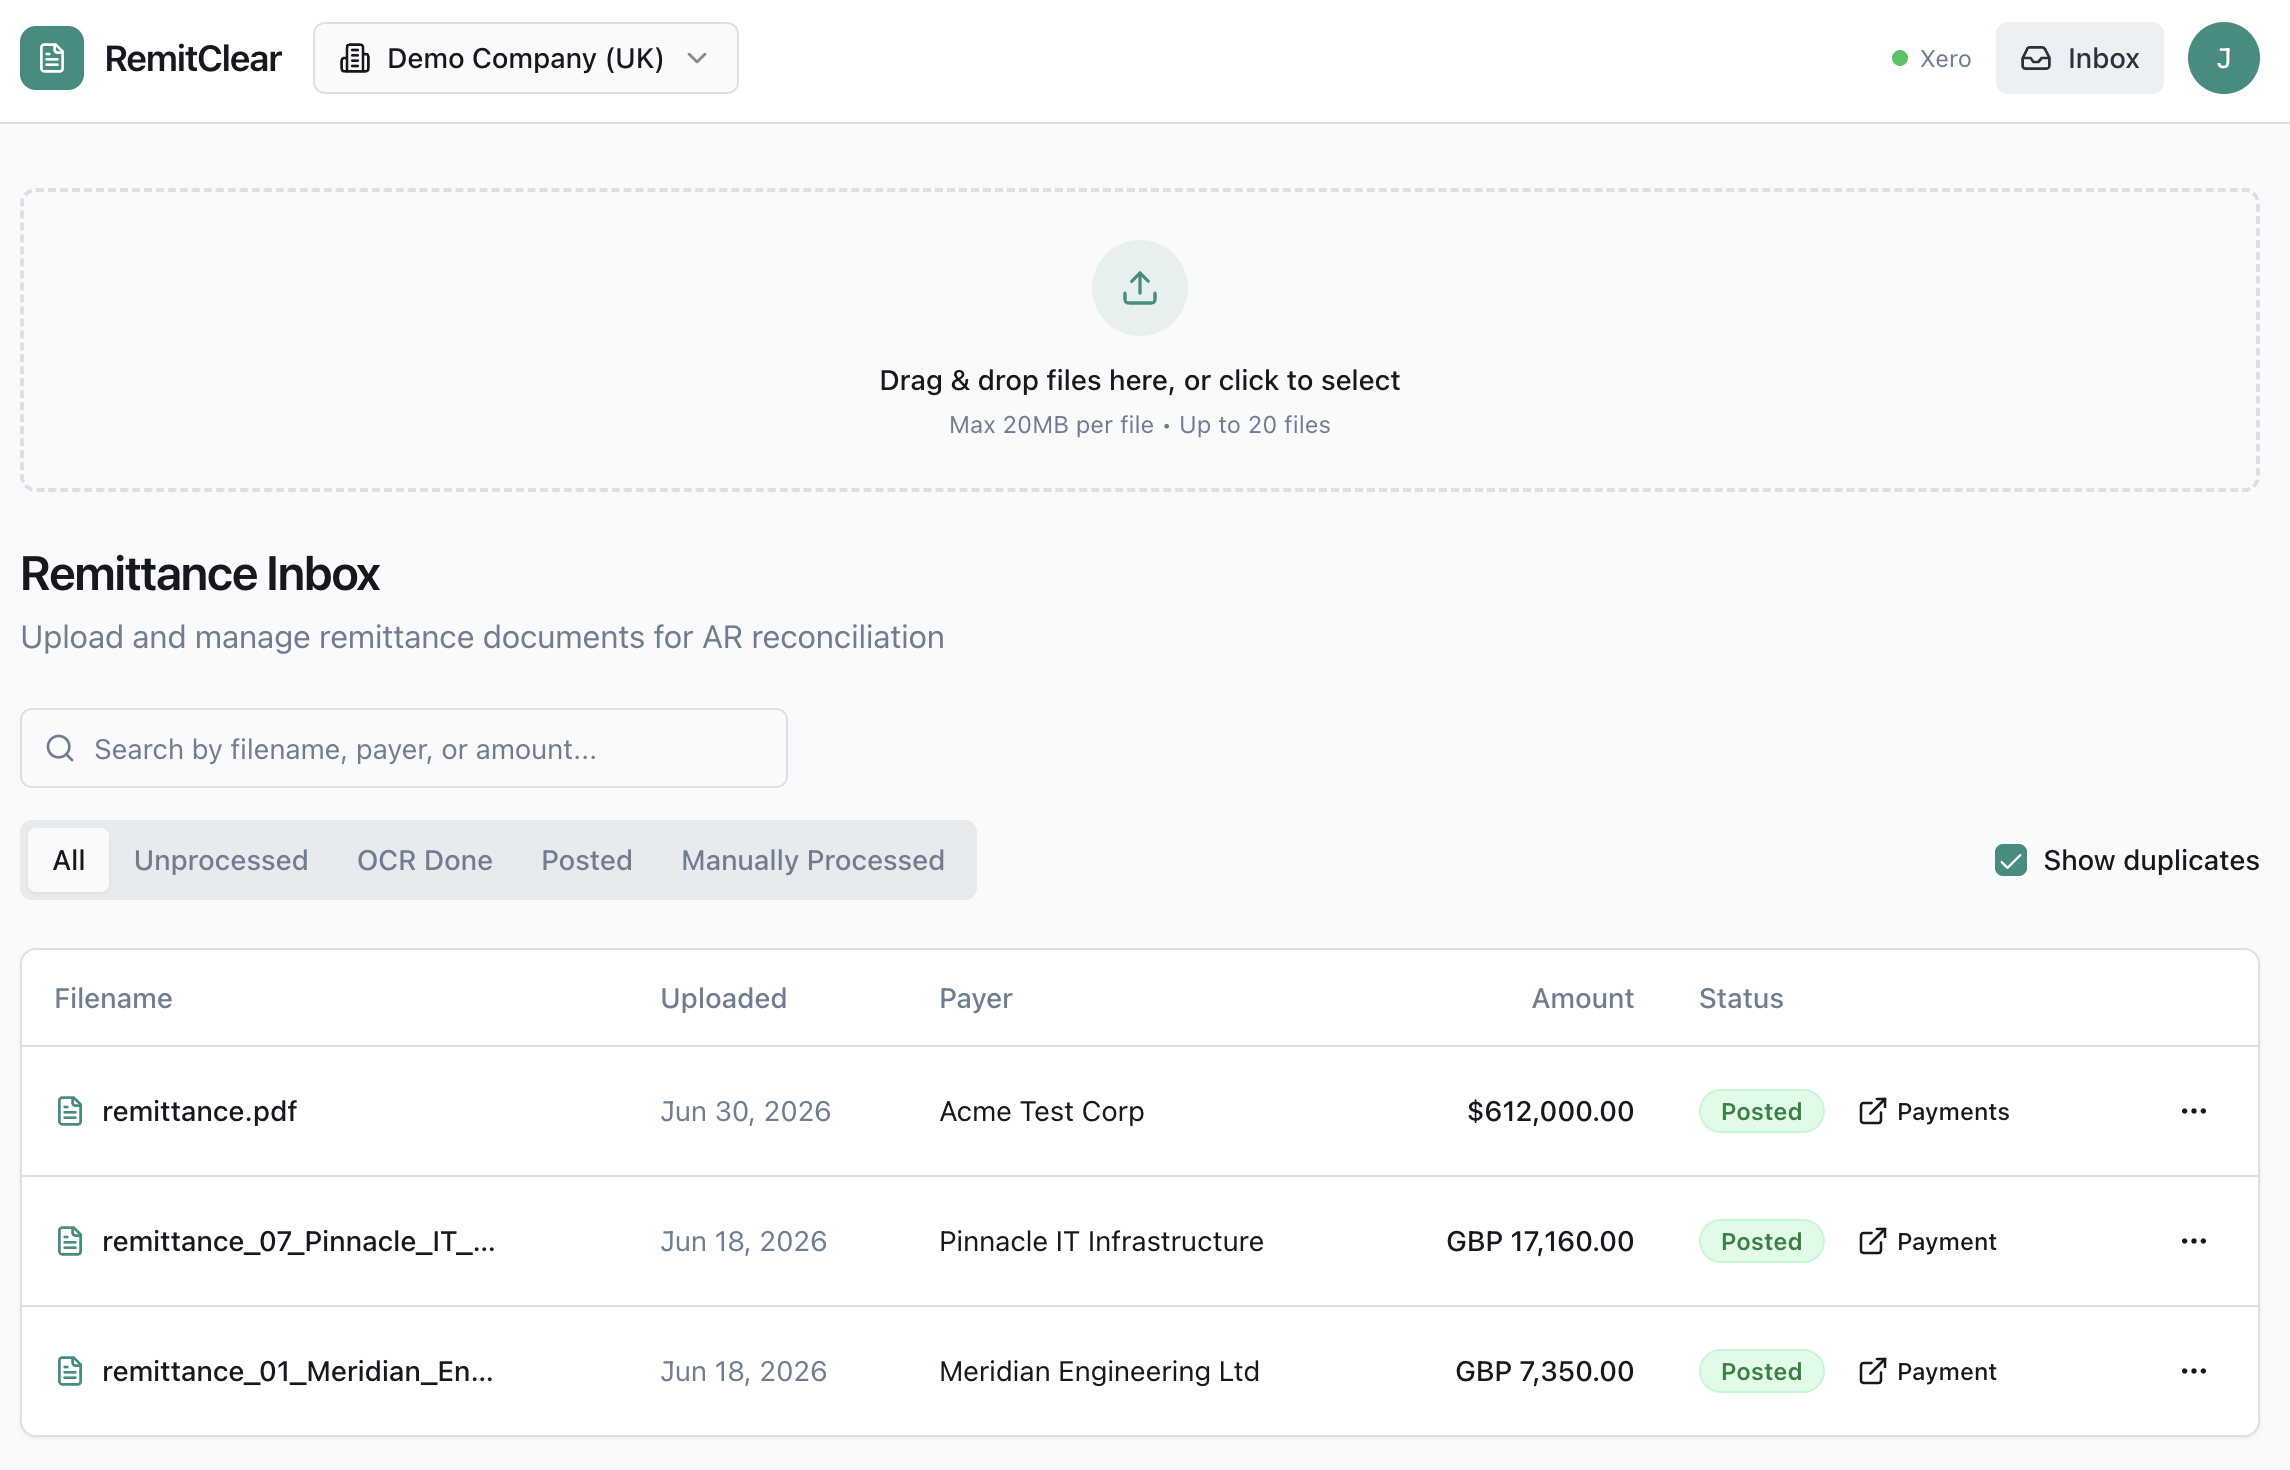Image resolution: width=2290 pixels, height=1470 pixels.
Task: Click the green Xero connection status dot
Action: point(1900,58)
